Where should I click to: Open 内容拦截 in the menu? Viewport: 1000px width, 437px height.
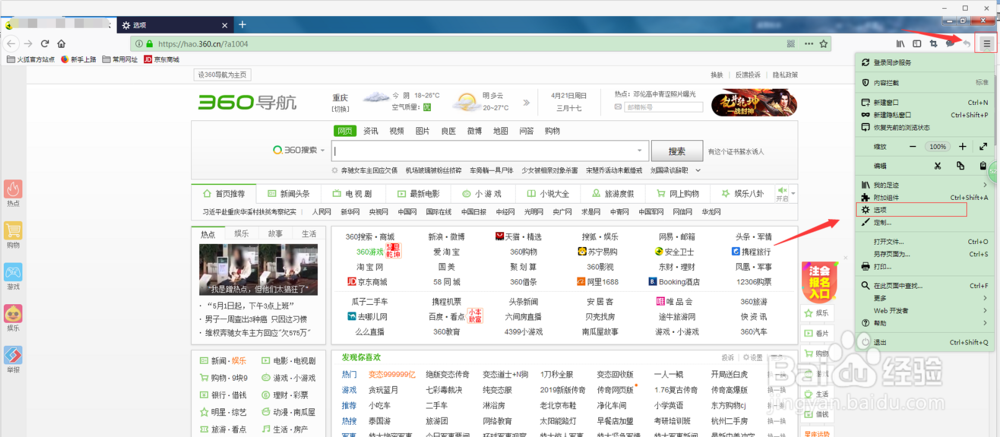point(925,82)
